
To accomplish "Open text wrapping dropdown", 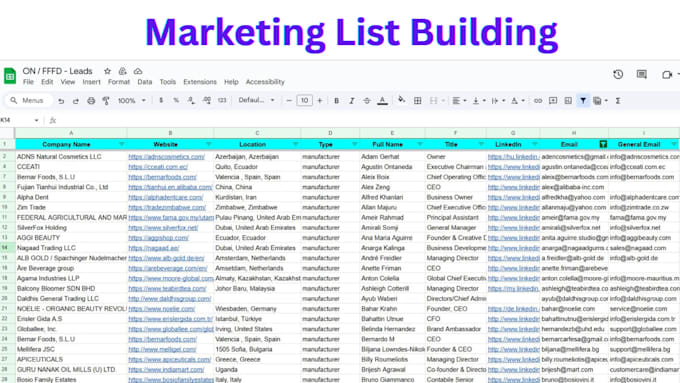I will point(498,101).
